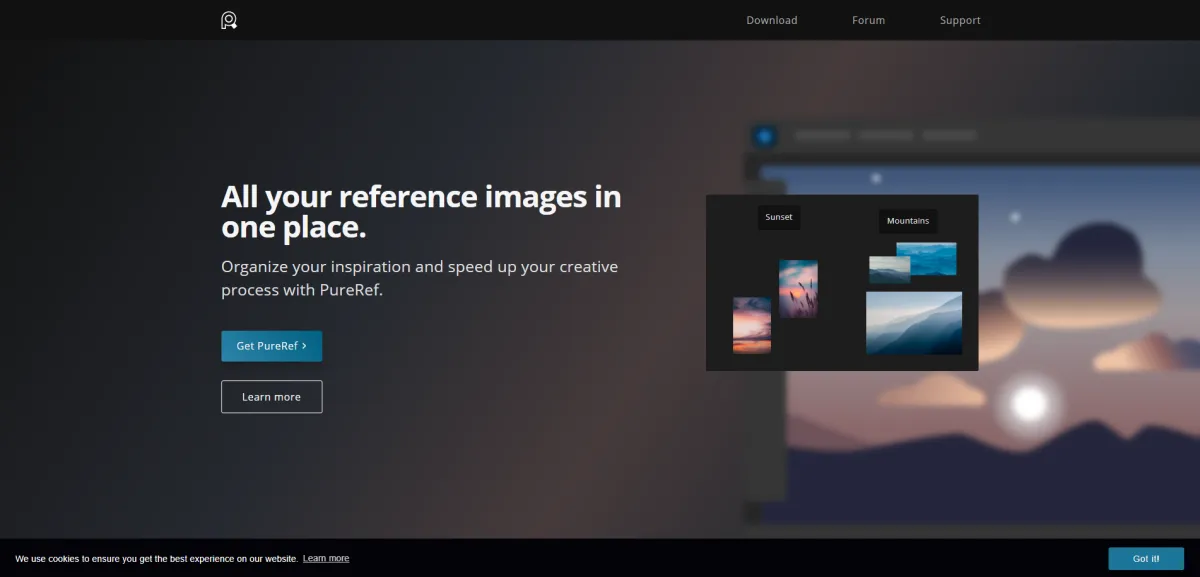Click the blurred blue circular window icon
Image resolution: width=1200 pixels, height=577 pixels.
coord(765,136)
